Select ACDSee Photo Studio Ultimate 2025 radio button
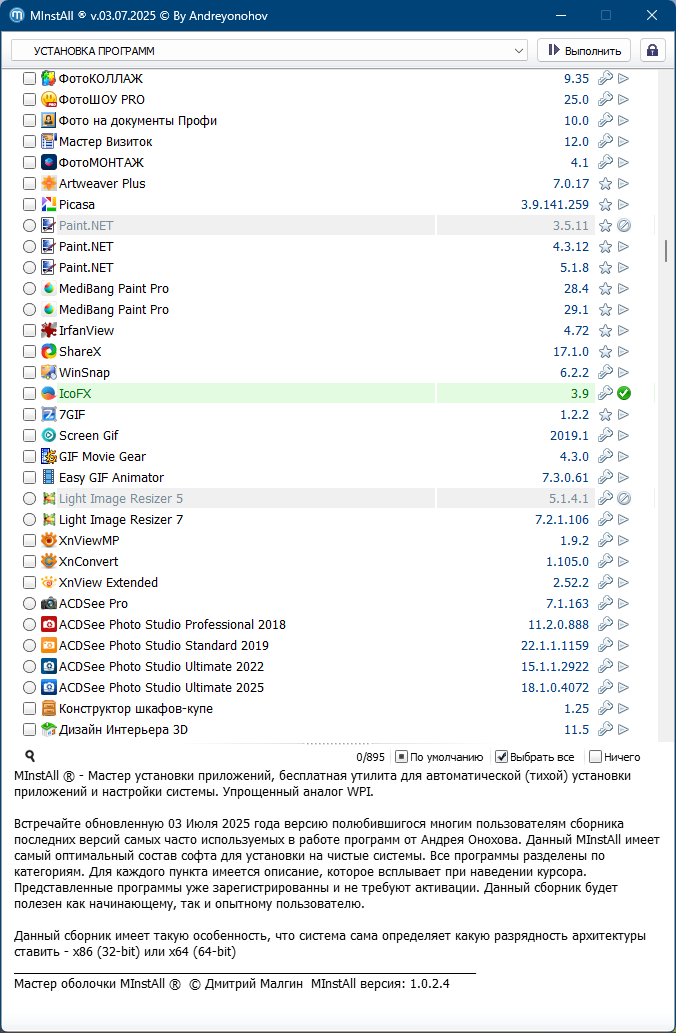 pyautogui.click(x=29, y=688)
